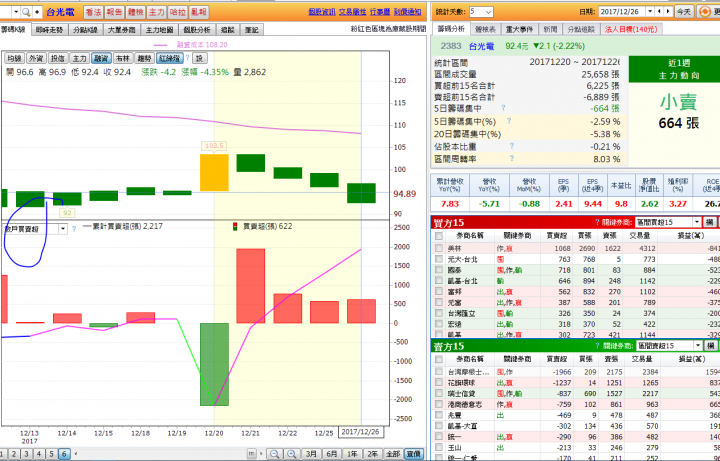The image size is (720, 461).
Task: Check the box for broker 台灣匯立
Action: 439,313
